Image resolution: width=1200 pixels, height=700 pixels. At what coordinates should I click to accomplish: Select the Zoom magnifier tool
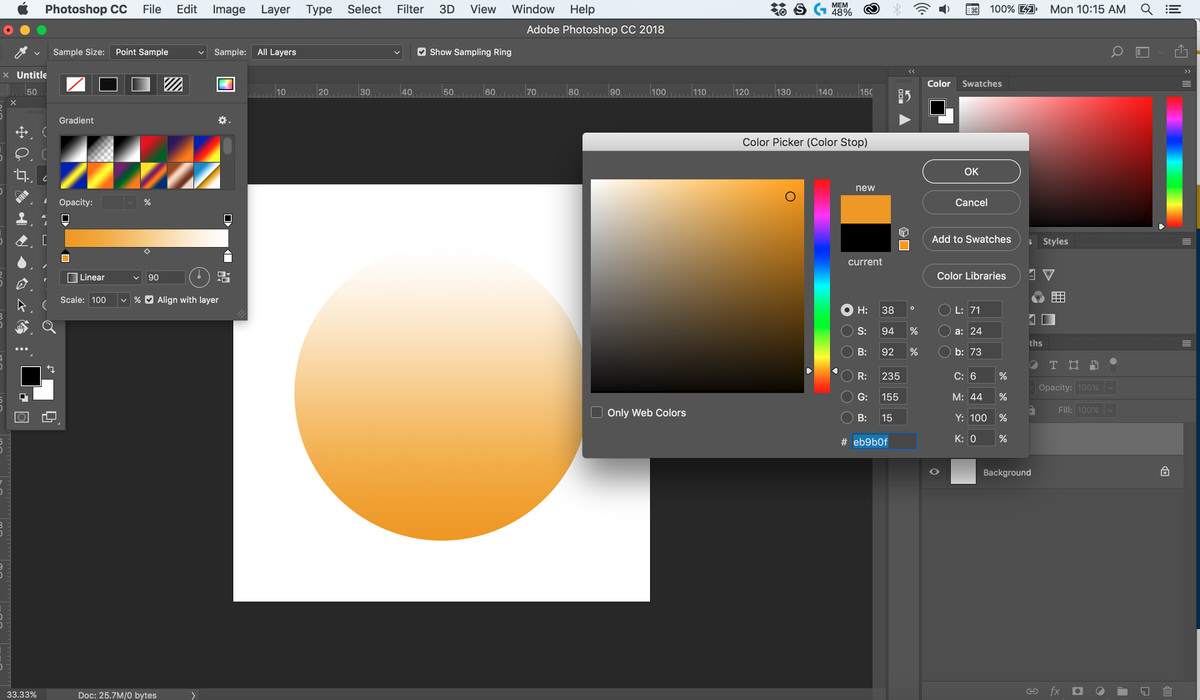pyautogui.click(x=49, y=327)
